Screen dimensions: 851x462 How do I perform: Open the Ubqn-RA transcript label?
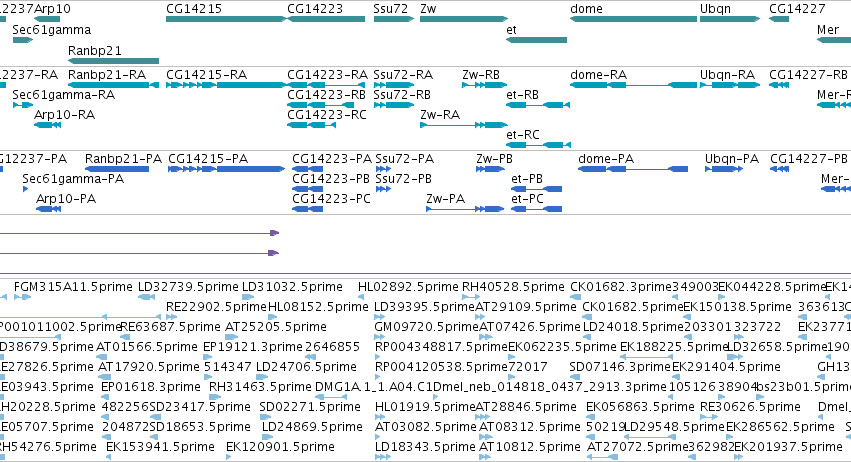point(727,74)
